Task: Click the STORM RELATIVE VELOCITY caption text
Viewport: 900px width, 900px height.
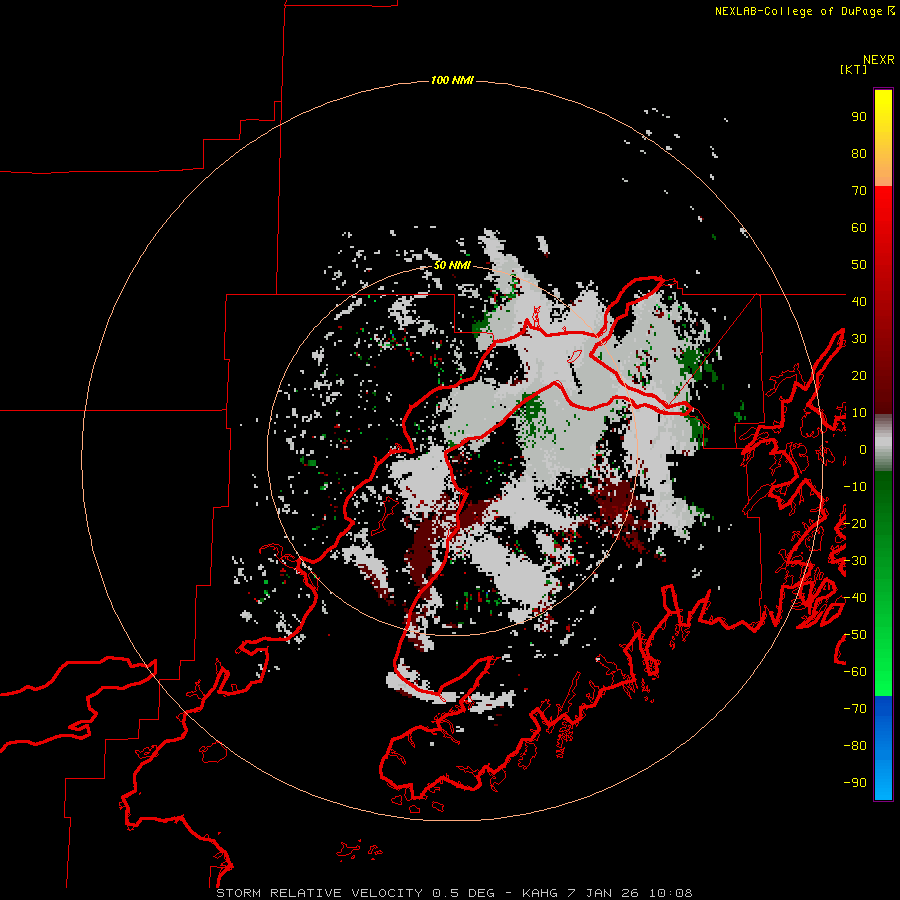Action: [321, 893]
